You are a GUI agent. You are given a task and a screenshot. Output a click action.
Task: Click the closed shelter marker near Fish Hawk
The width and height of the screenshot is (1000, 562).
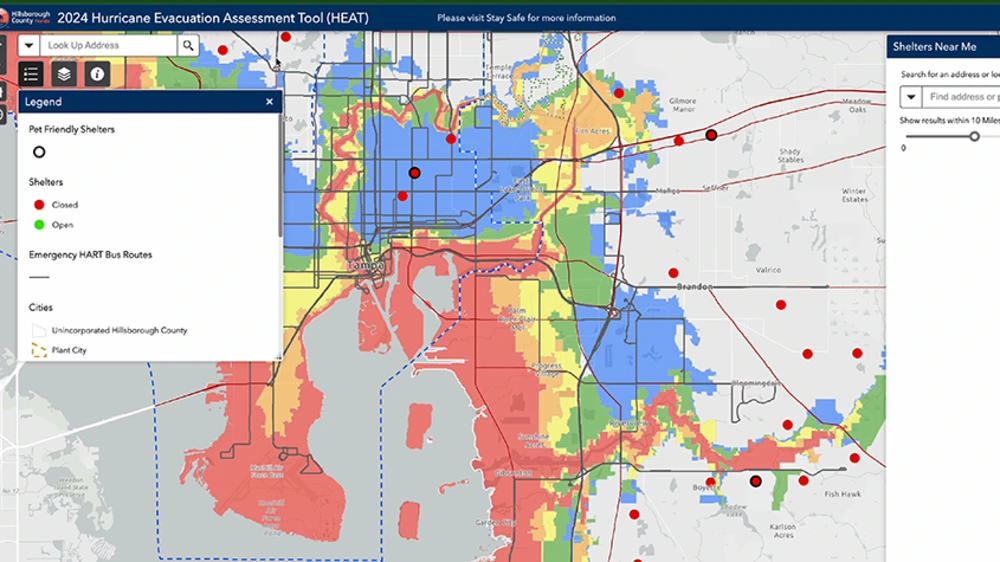(803, 480)
